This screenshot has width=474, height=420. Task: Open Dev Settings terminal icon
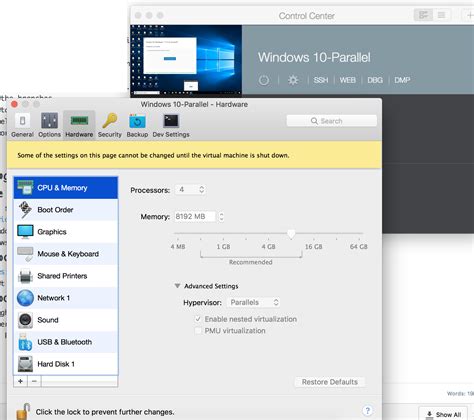click(171, 121)
